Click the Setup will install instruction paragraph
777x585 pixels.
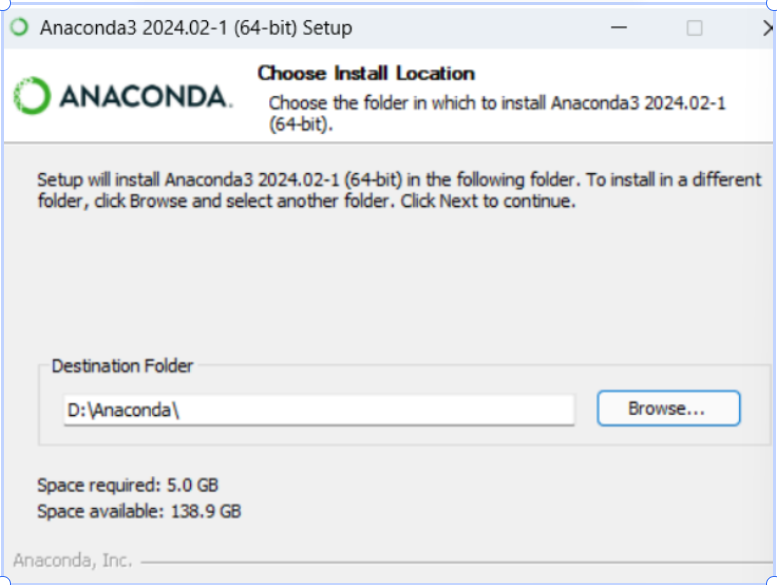(399, 190)
